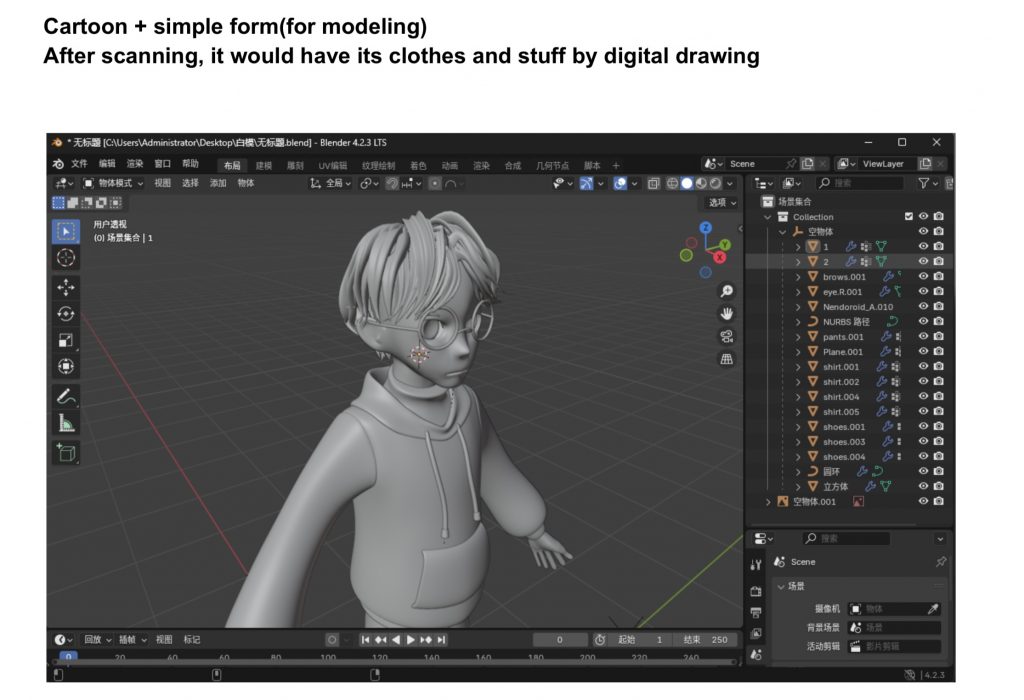Select the Move tool in the toolbar
The image size is (1024, 700).
pyautogui.click(x=66, y=287)
